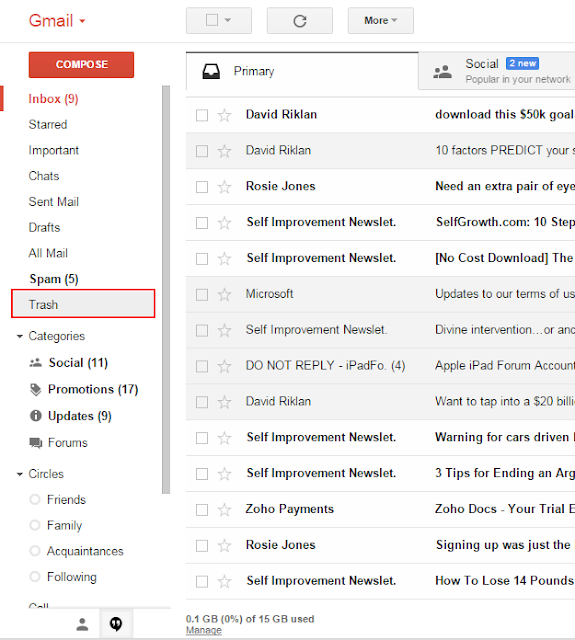Open the Chats folder
575x640 pixels.
point(44,176)
